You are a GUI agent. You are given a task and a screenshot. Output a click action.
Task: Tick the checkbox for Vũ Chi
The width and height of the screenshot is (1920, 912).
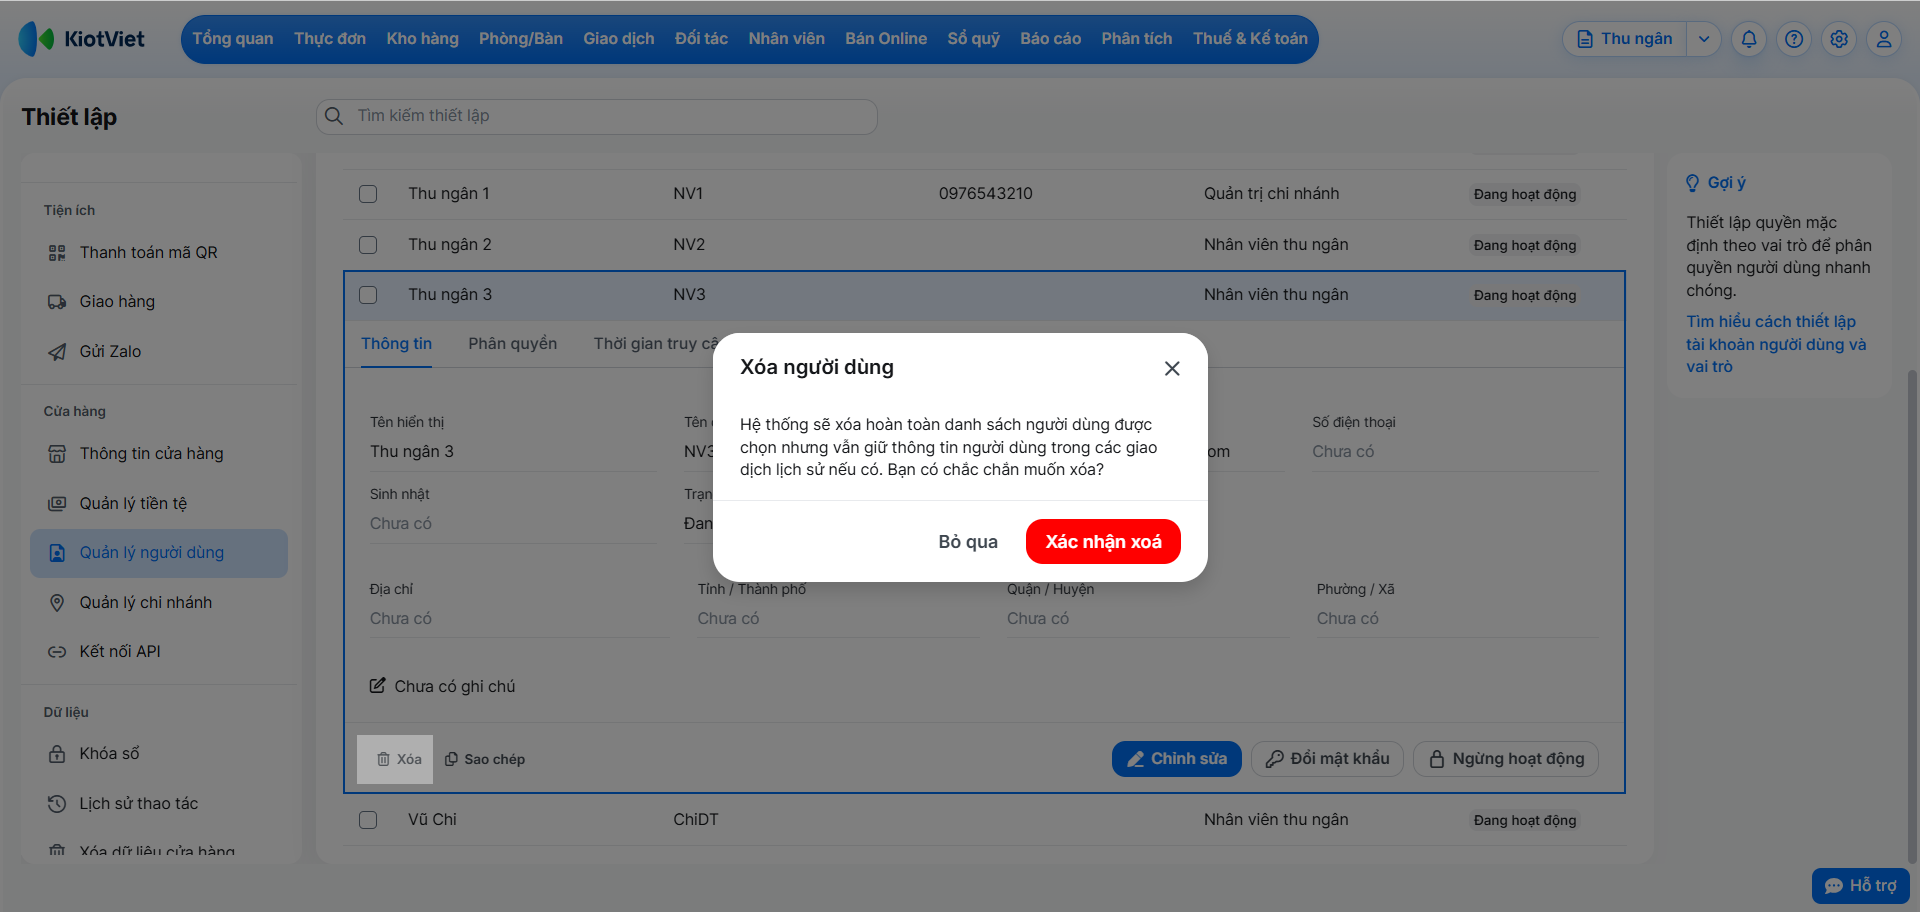pyautogui.click(x=368, y=820)
